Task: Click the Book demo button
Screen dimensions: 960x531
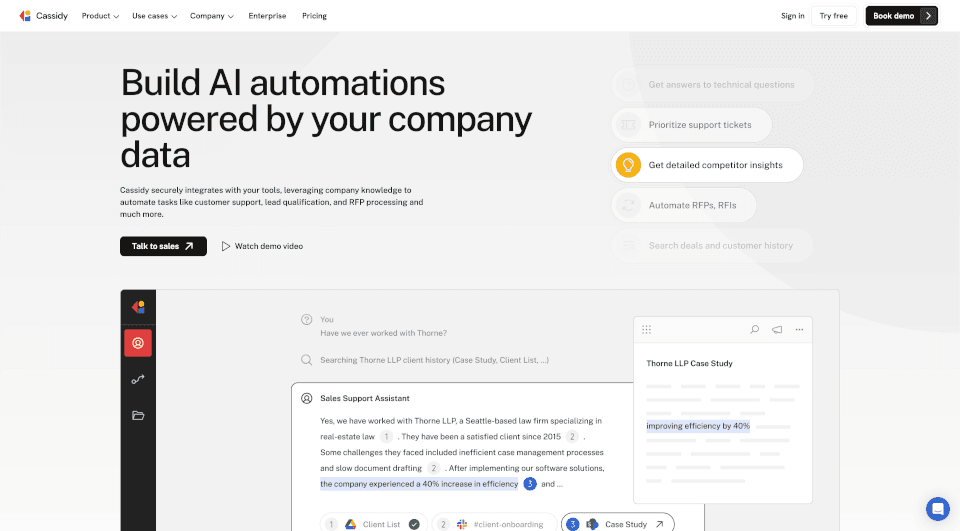Action: pyautogui.click(x=901, y=16)
